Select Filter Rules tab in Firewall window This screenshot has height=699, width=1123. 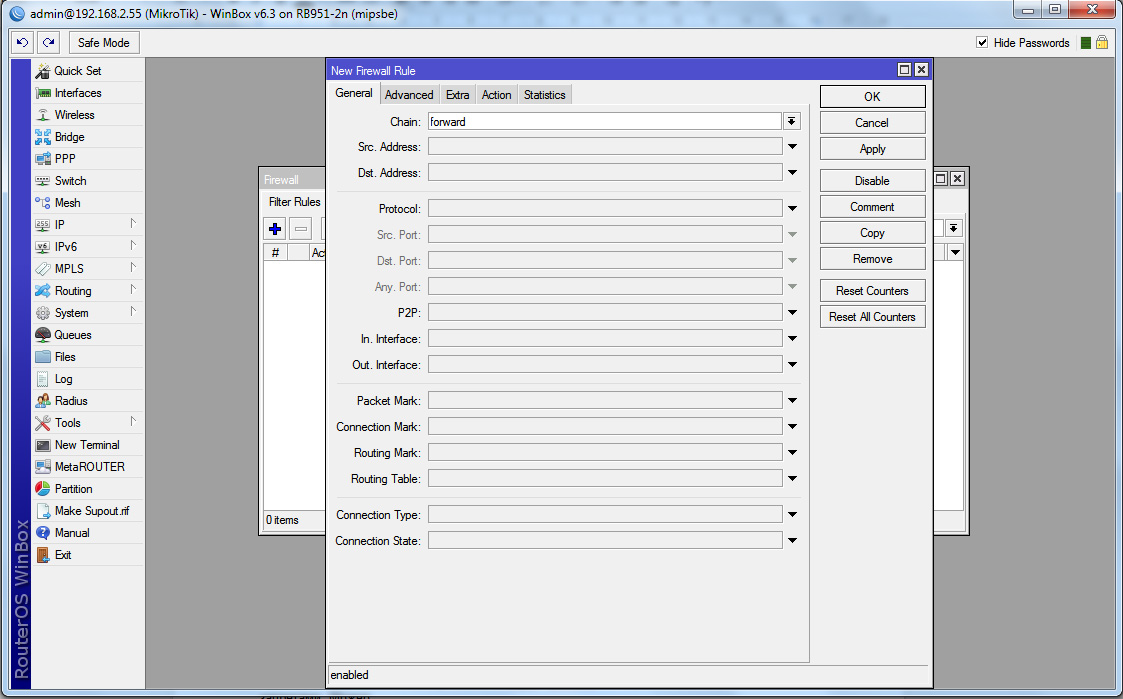click(x=294, y=202)
